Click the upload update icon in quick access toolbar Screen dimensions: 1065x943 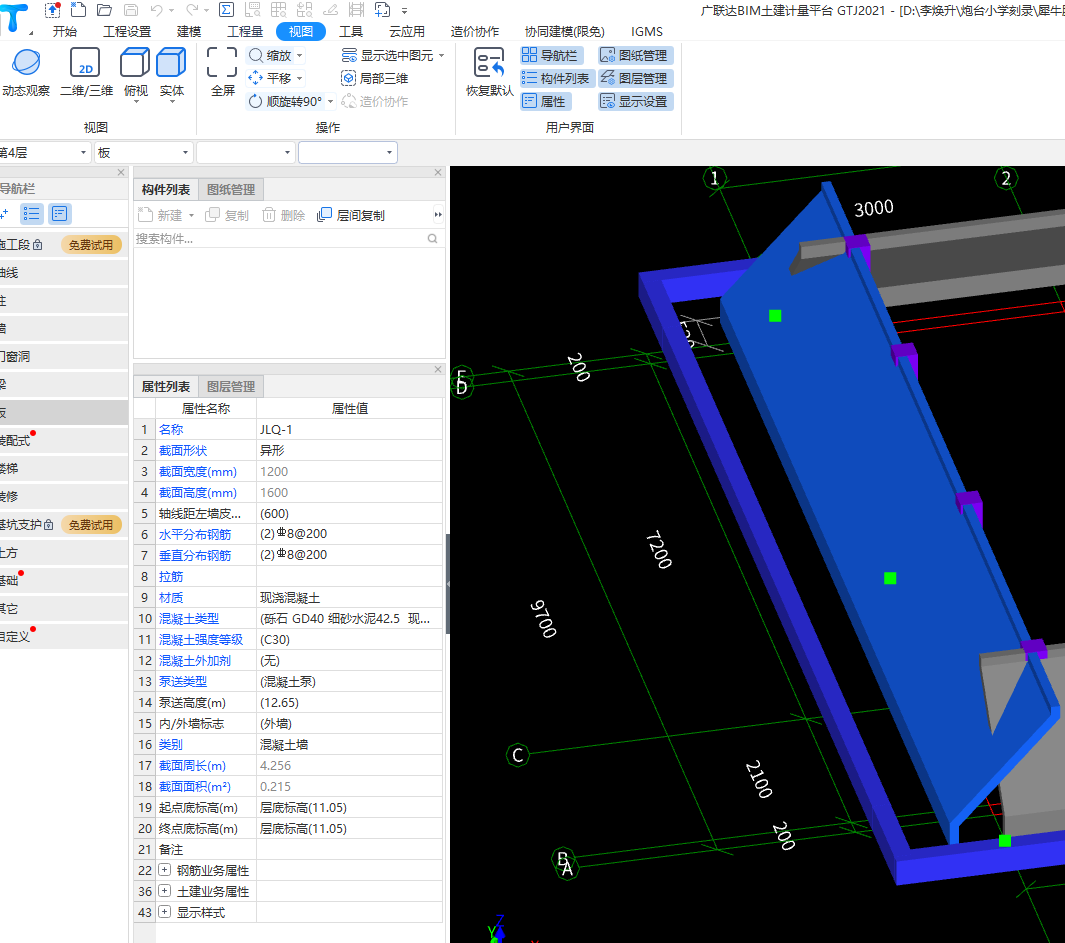coord(52,10)
